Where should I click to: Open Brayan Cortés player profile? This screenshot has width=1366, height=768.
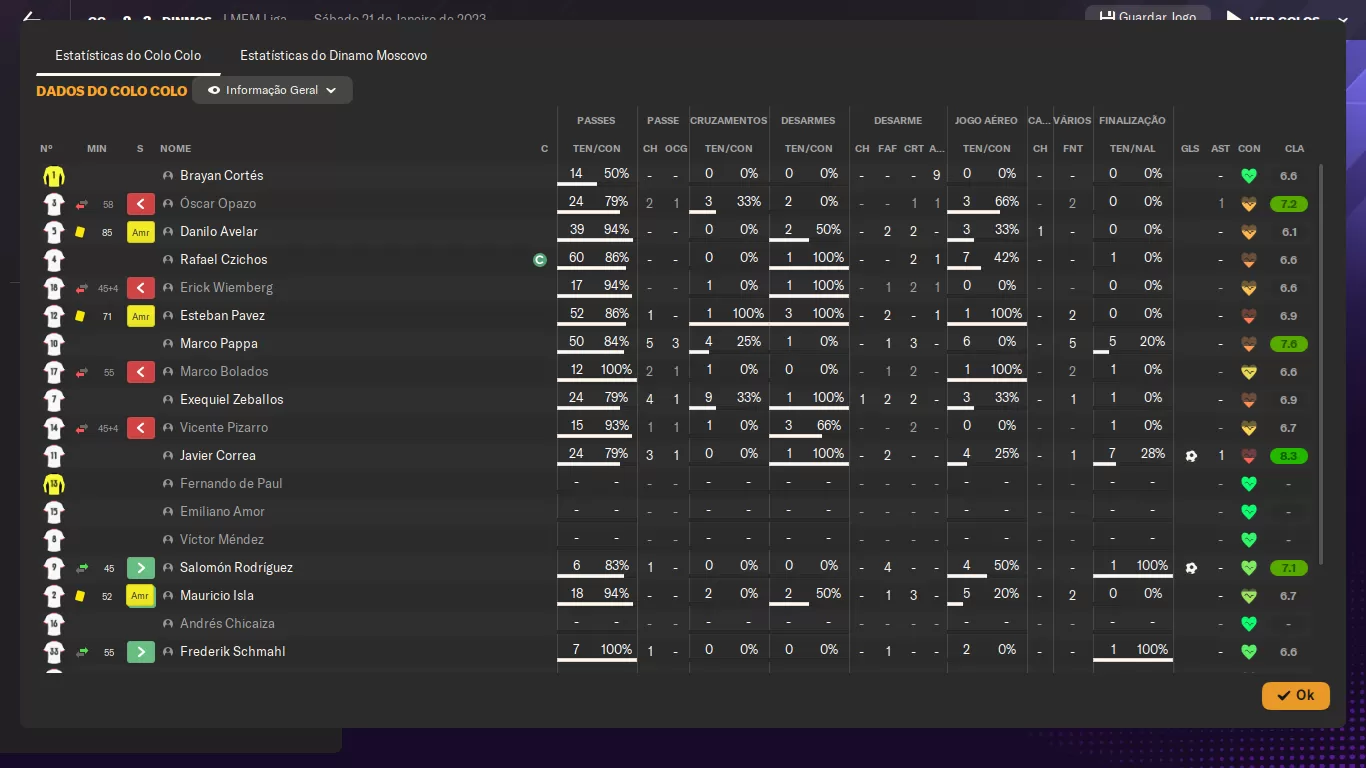tap(222, 176)
